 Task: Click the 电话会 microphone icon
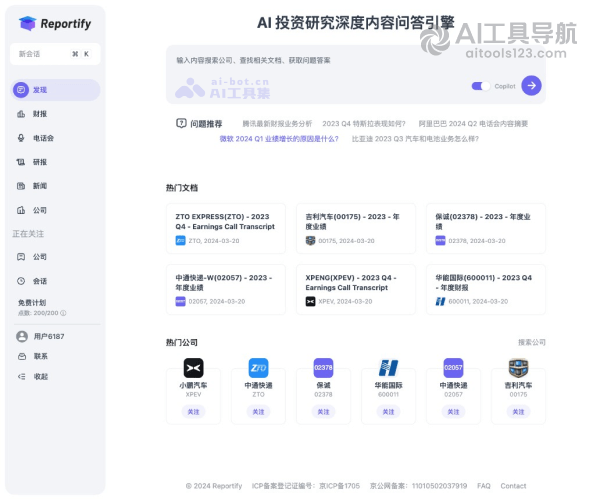(21, 138)
